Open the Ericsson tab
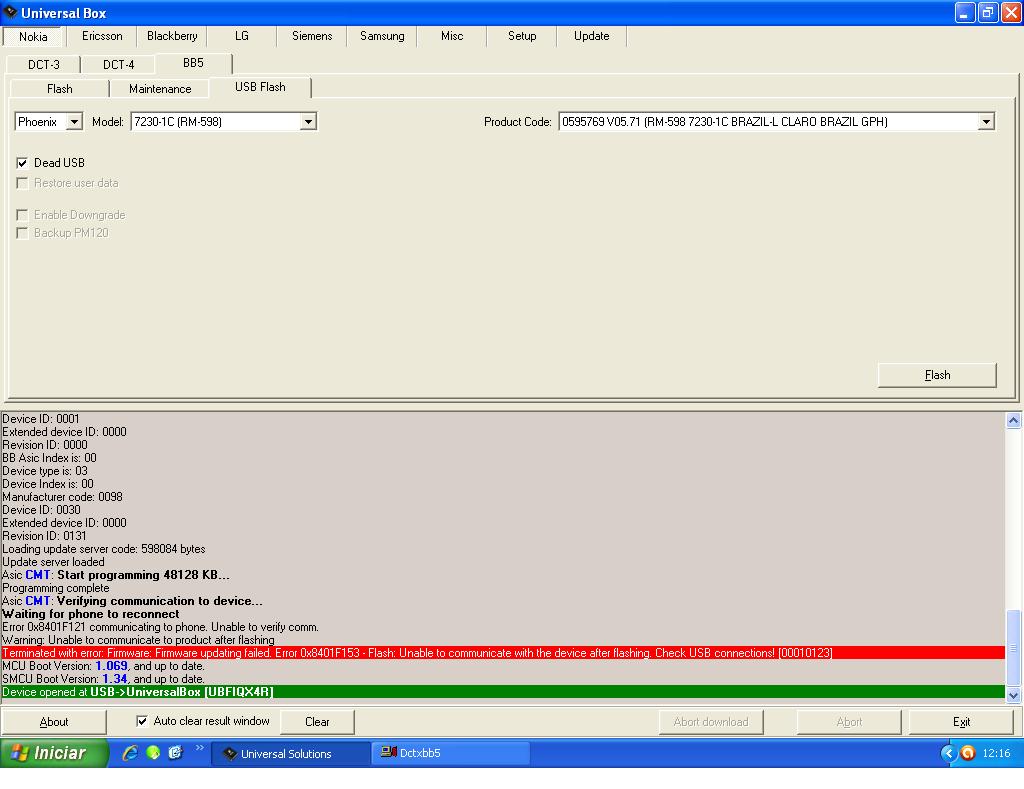1024x789 pixels. tap(102, 36)
